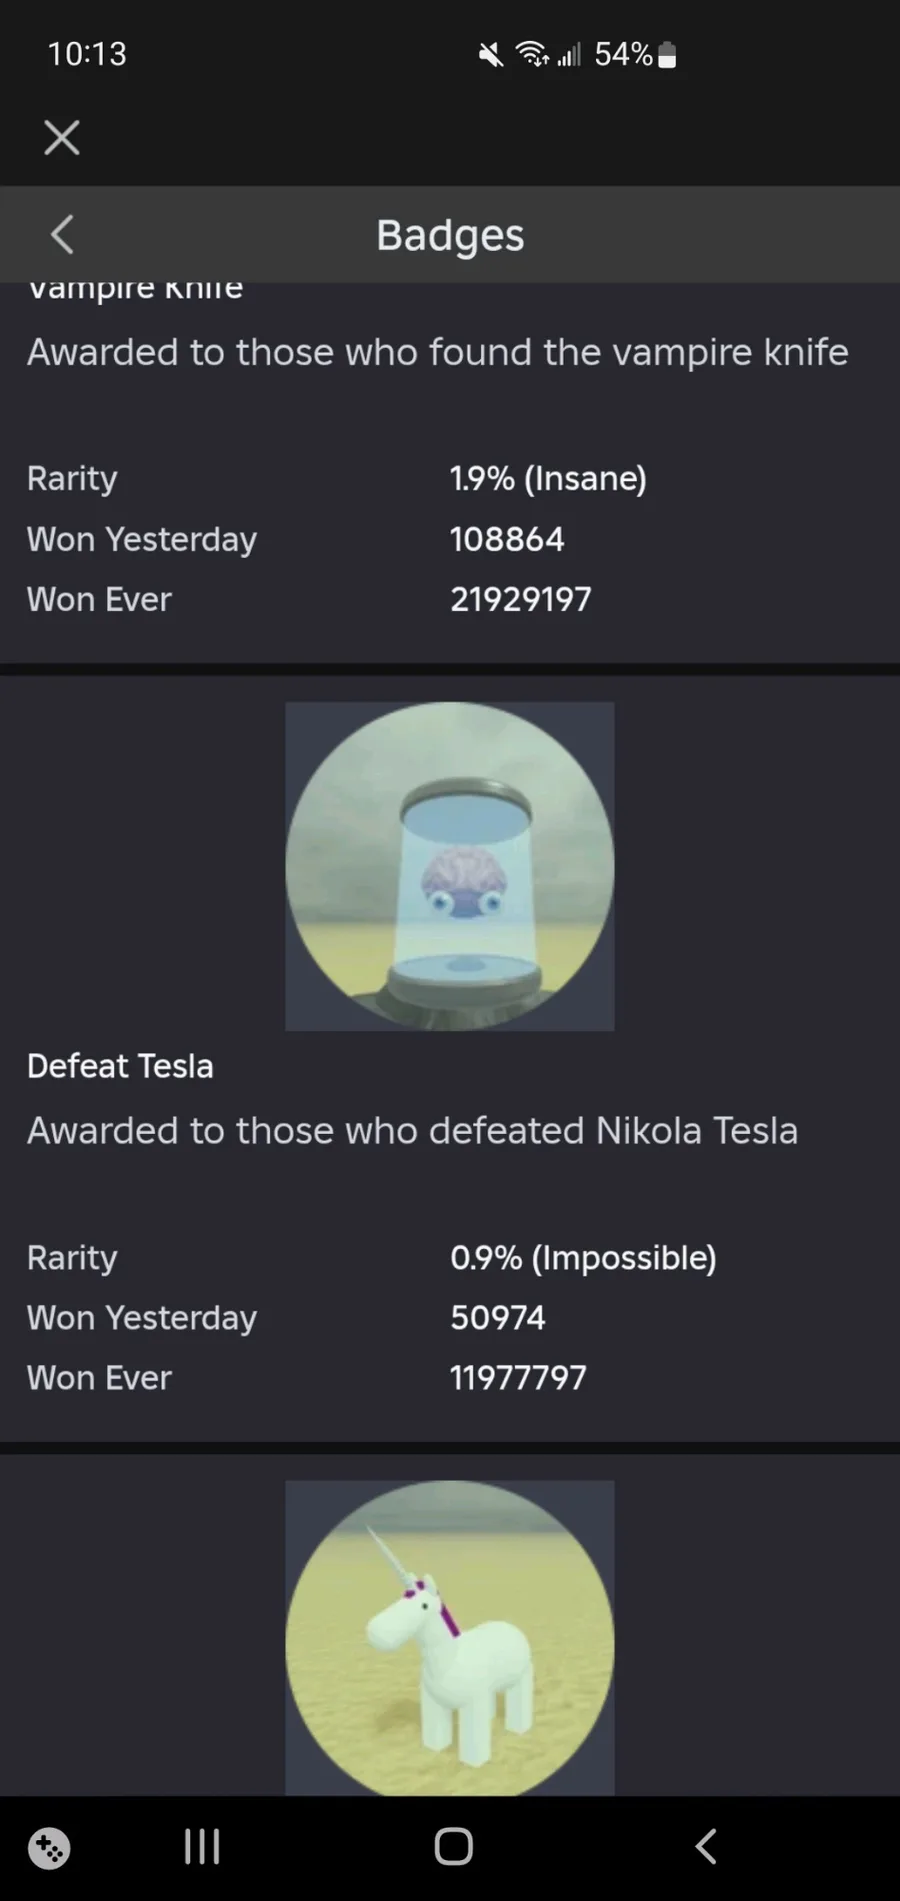This screenshot has width=900, height=1901.
Task: Tap the 1.9% (Insane) rarity value
Action: [548, 478]
